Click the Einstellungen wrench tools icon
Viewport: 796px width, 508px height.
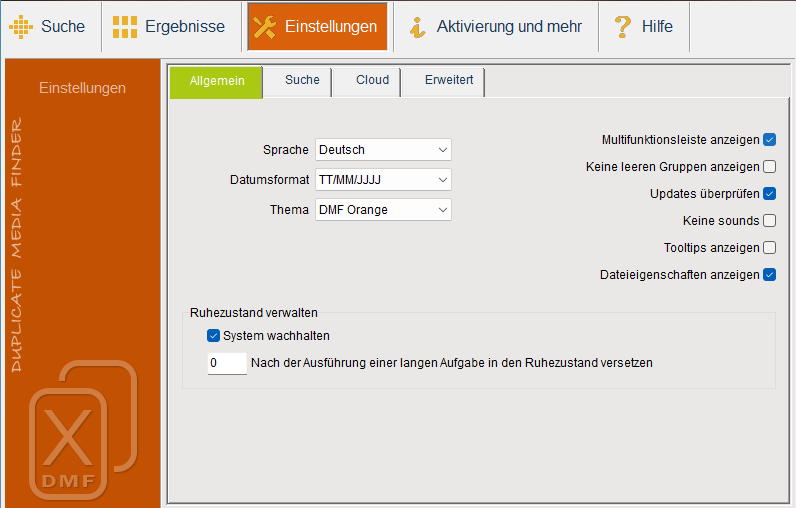click(x=265, y=27)
